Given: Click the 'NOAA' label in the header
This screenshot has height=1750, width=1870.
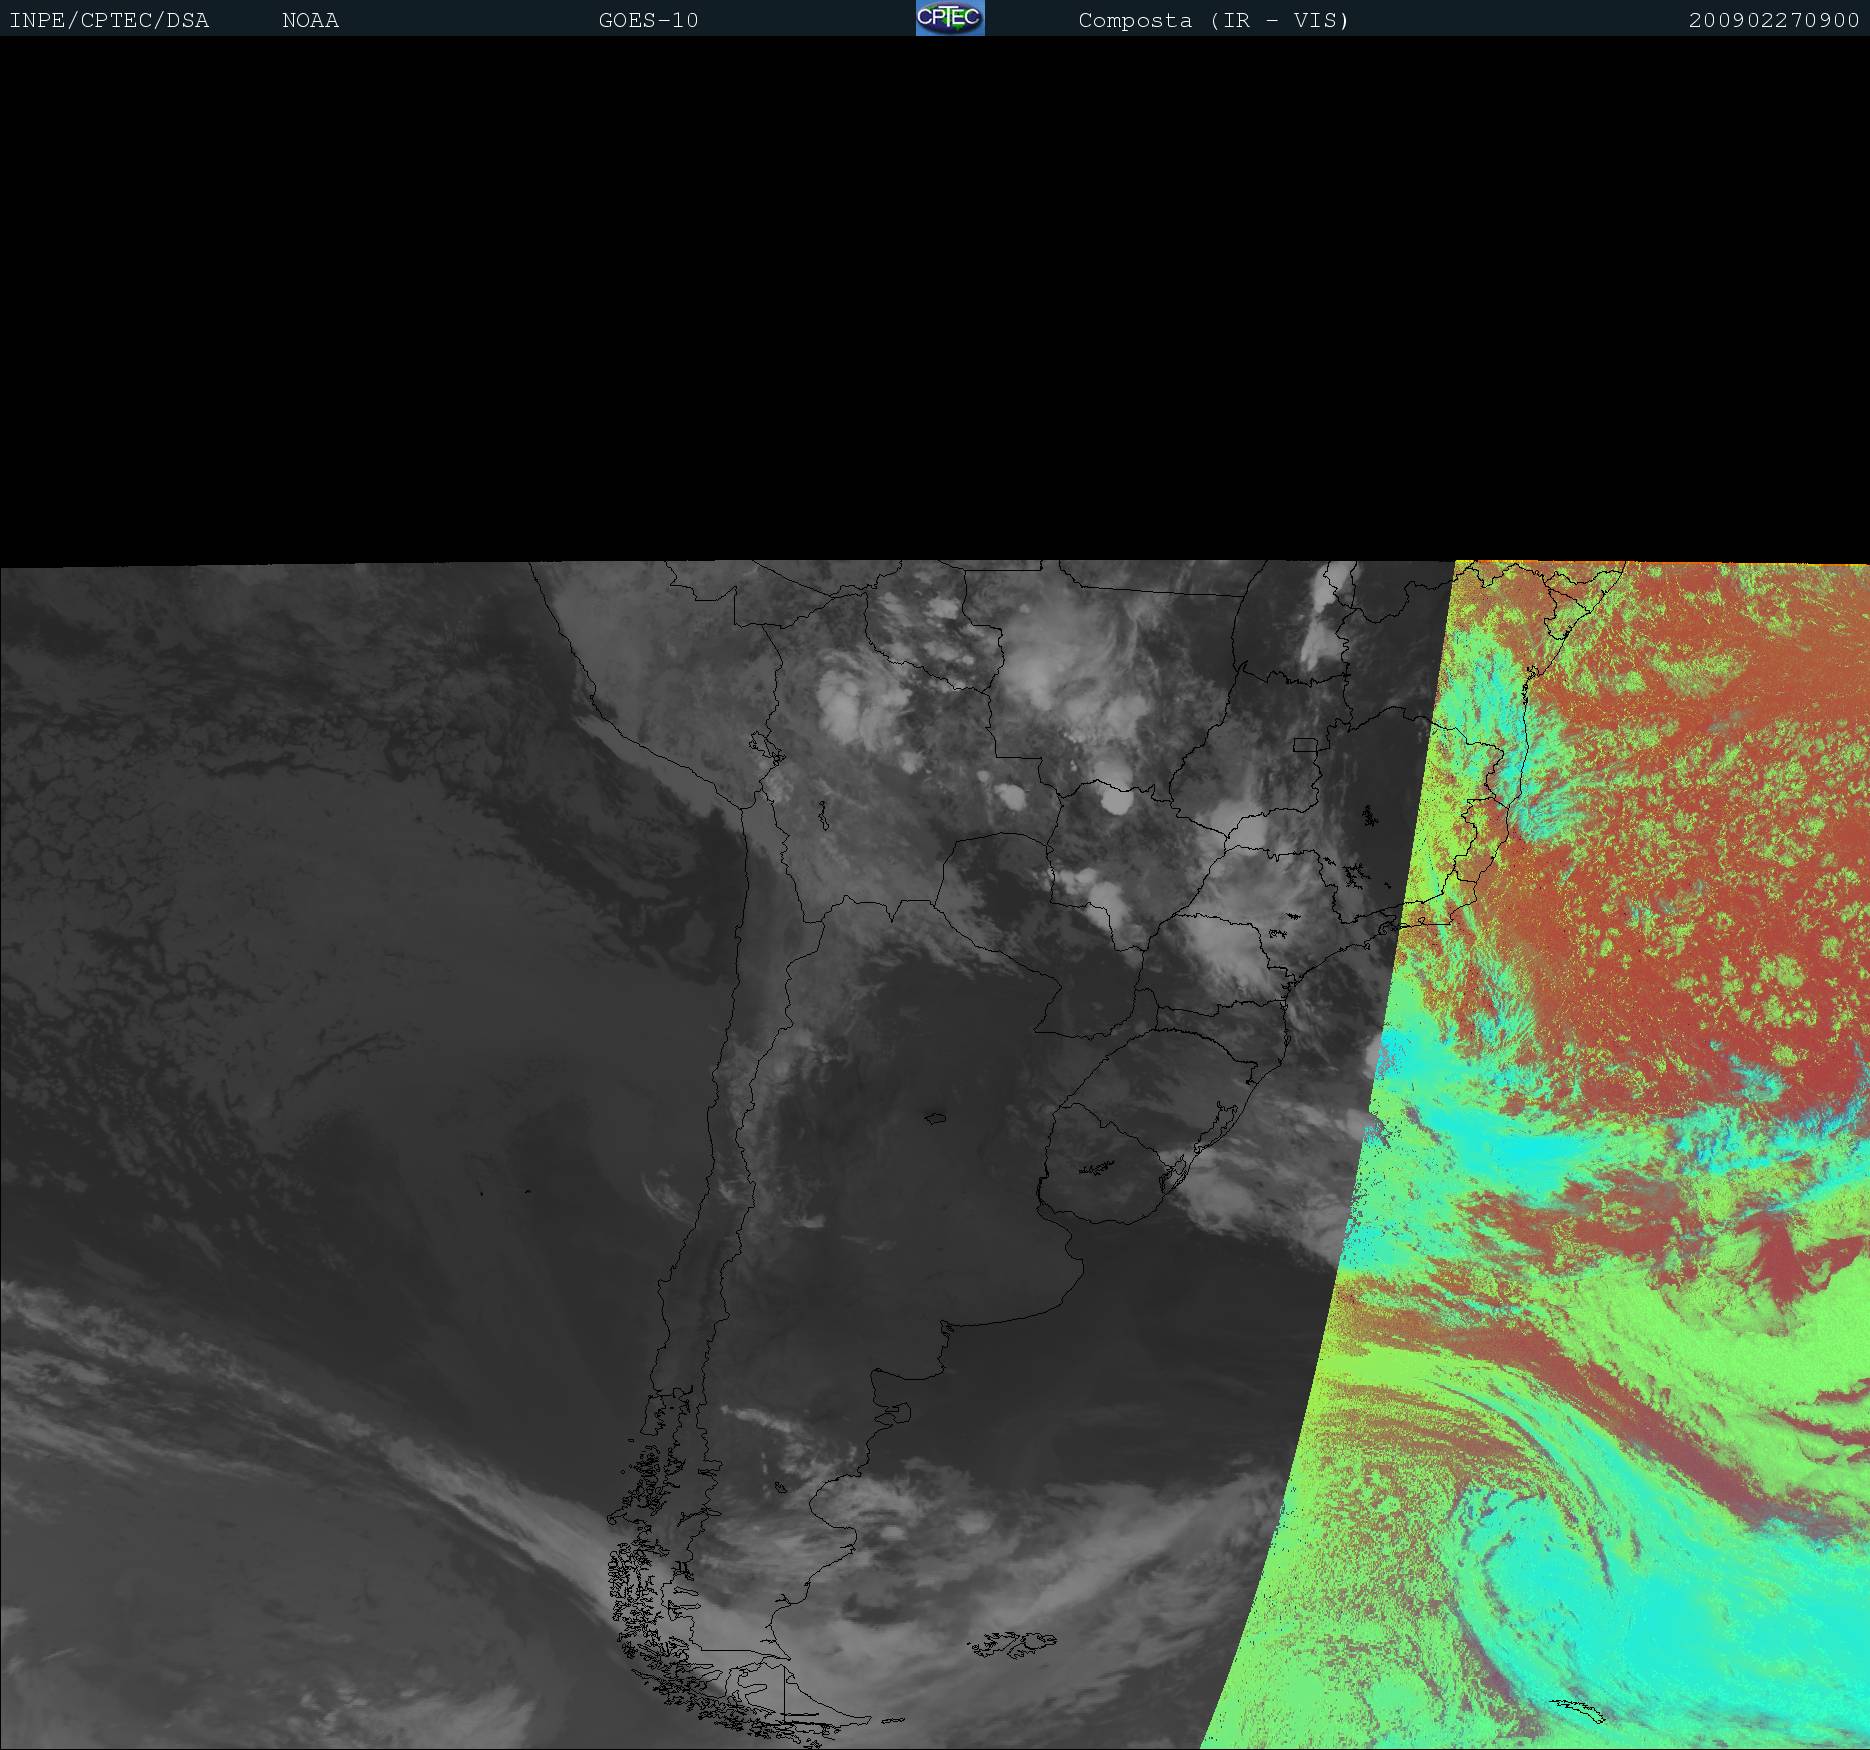Looking at the screenshot, I should [x=310, y=21].
